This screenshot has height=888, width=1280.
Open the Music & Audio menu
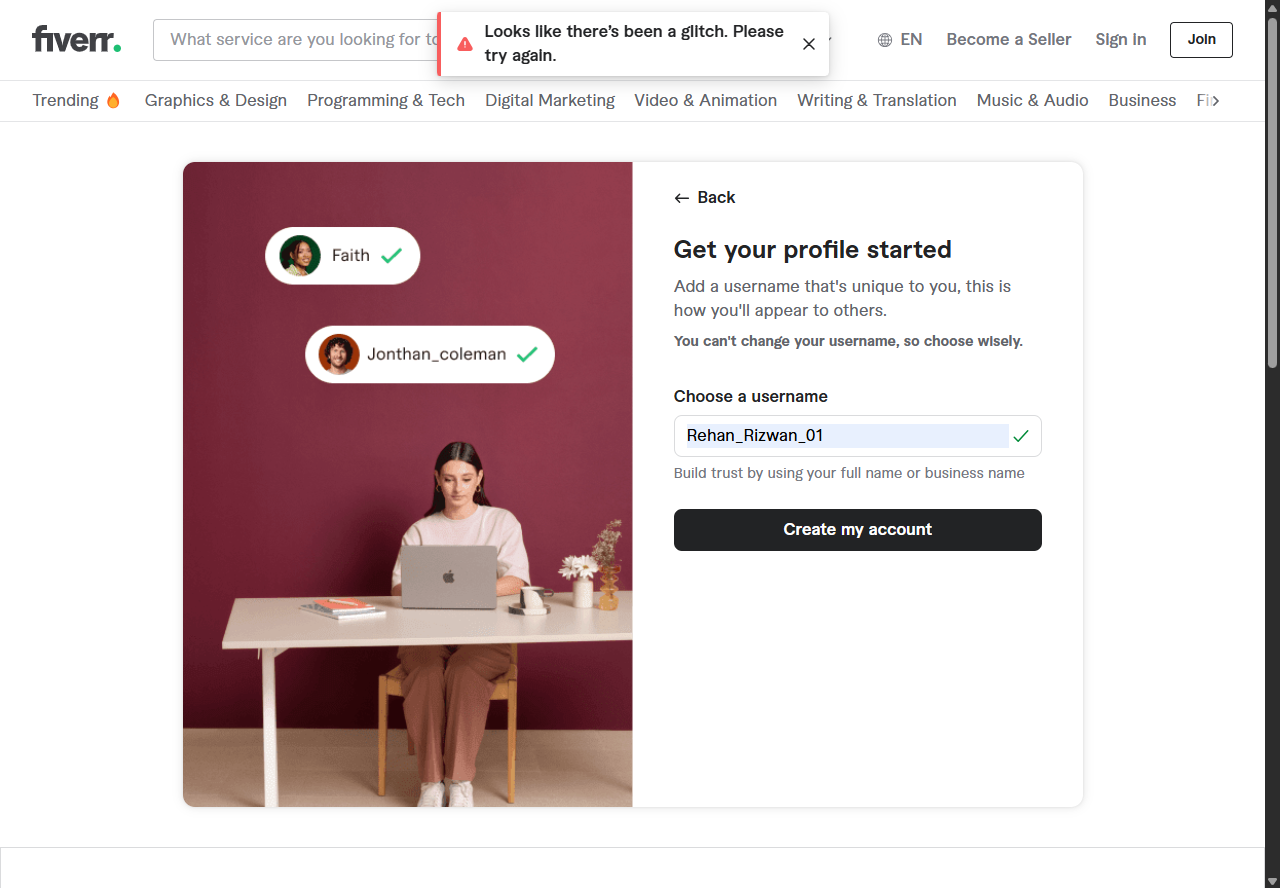tap(1033, 100)
